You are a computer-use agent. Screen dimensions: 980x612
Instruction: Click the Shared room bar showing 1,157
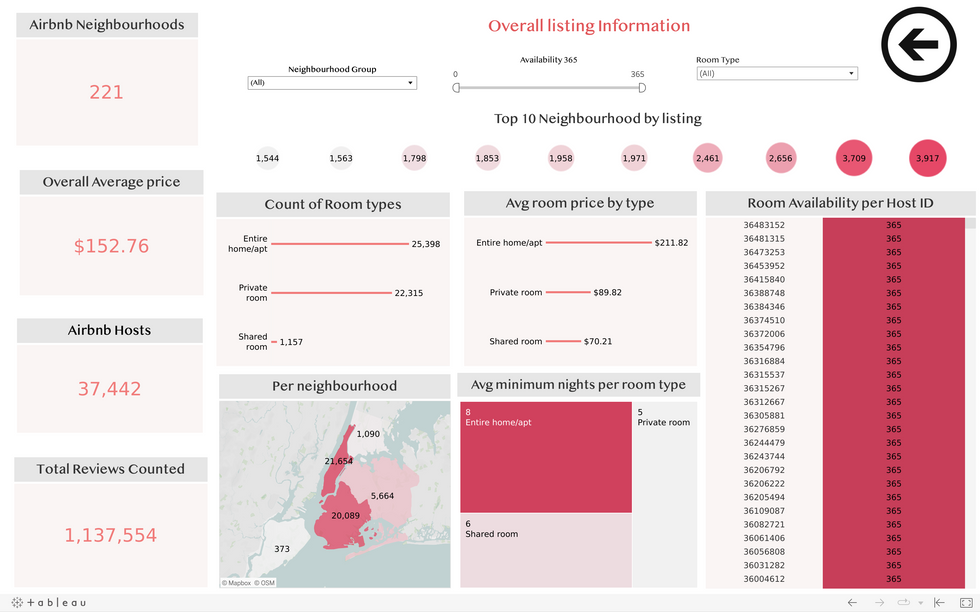274,342
